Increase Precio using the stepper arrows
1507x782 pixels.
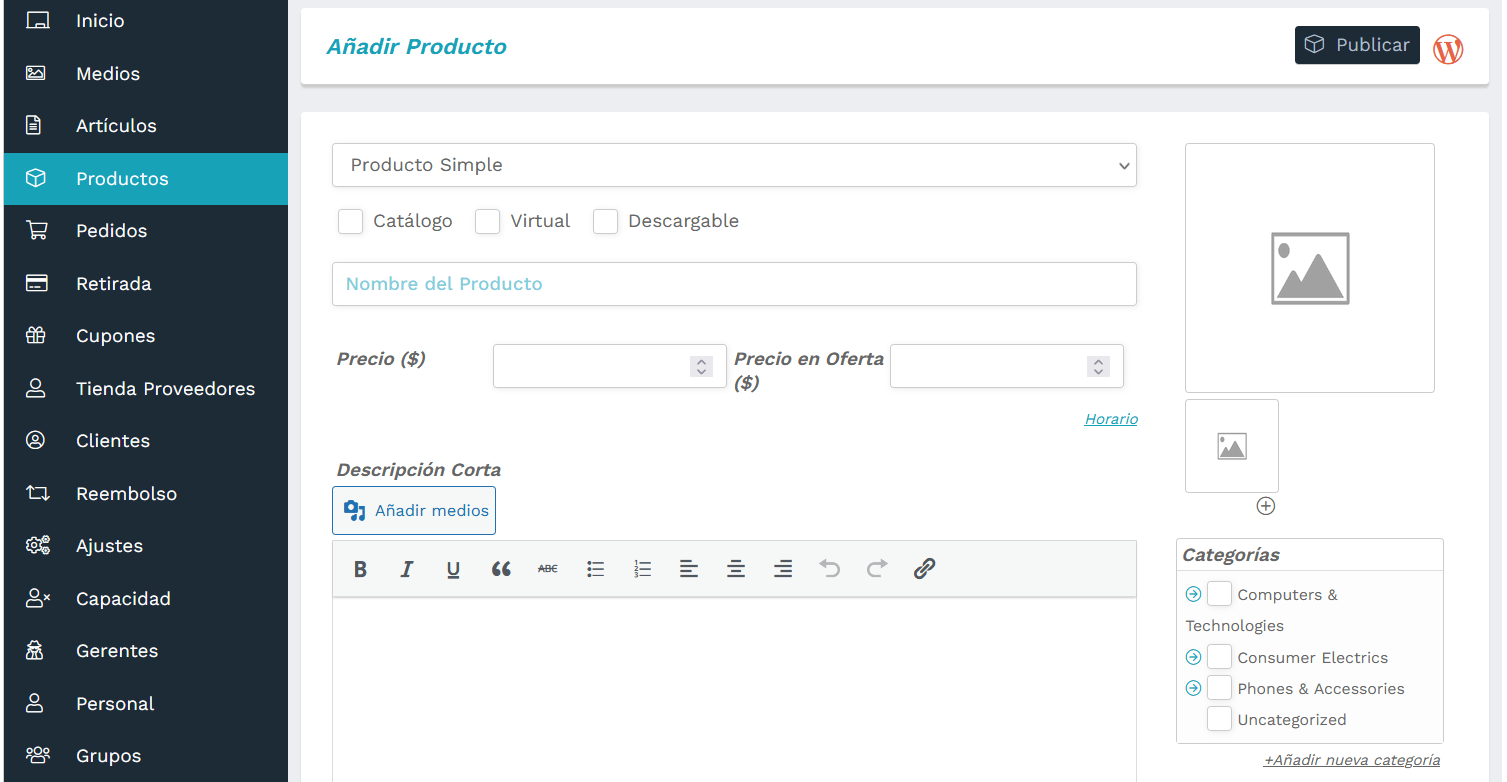(x=702, y=360)
